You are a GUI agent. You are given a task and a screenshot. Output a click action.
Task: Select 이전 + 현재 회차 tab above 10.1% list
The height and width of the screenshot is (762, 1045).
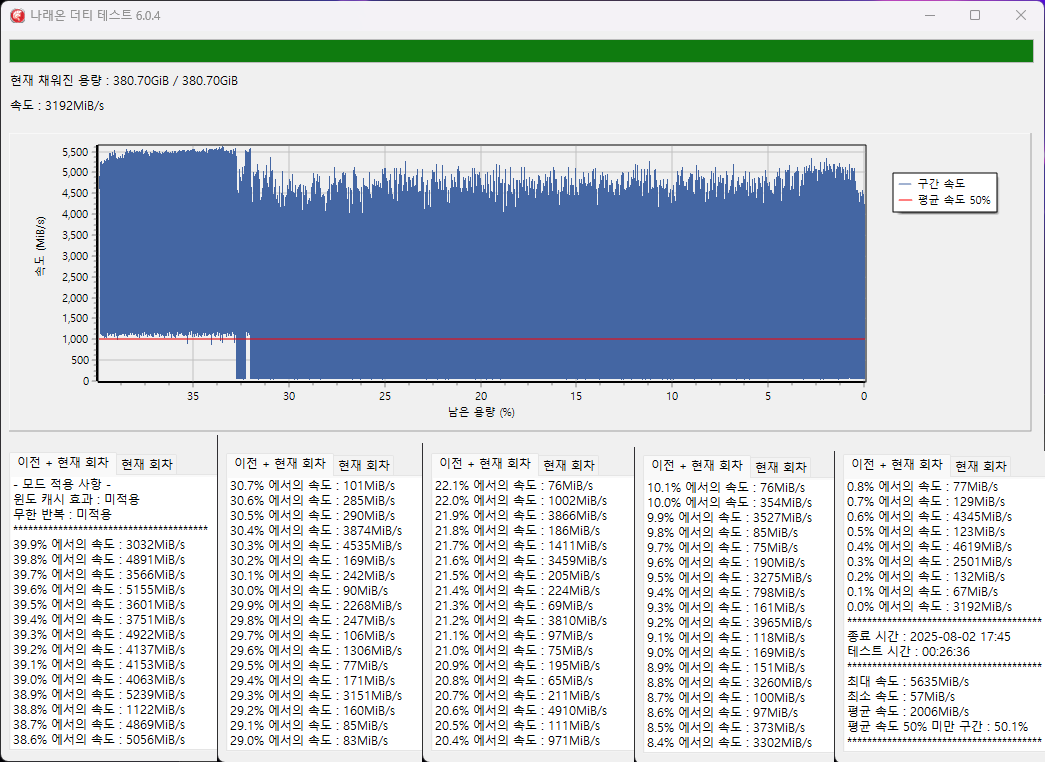click(x=697, y=465)
